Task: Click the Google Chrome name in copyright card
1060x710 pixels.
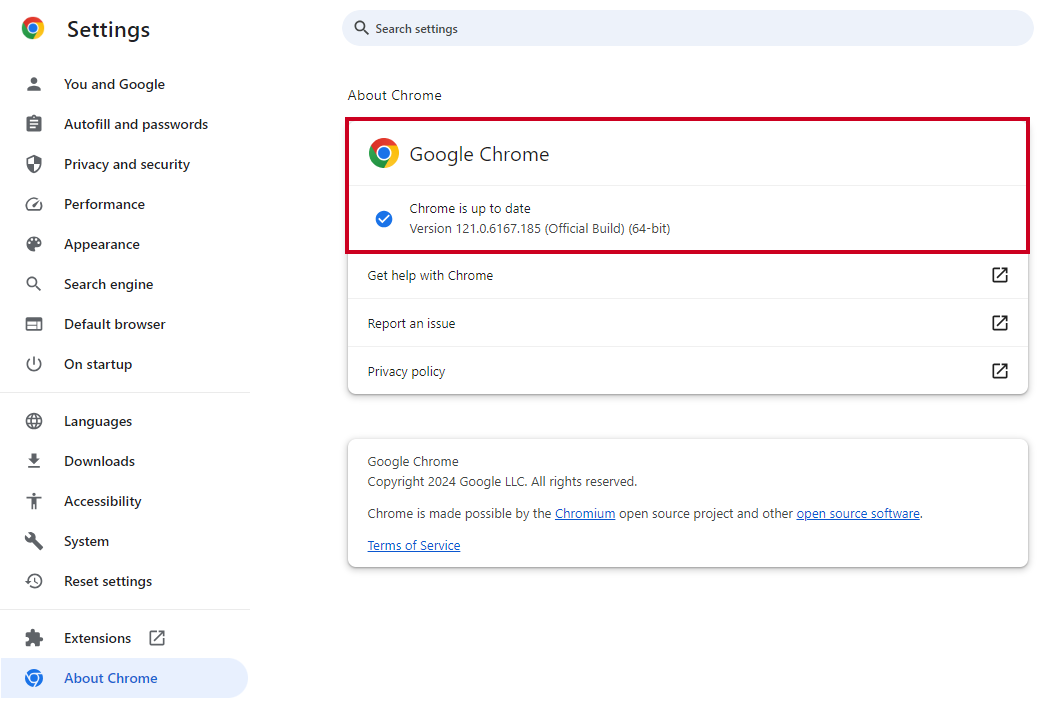Action: (x=413, y=461)
